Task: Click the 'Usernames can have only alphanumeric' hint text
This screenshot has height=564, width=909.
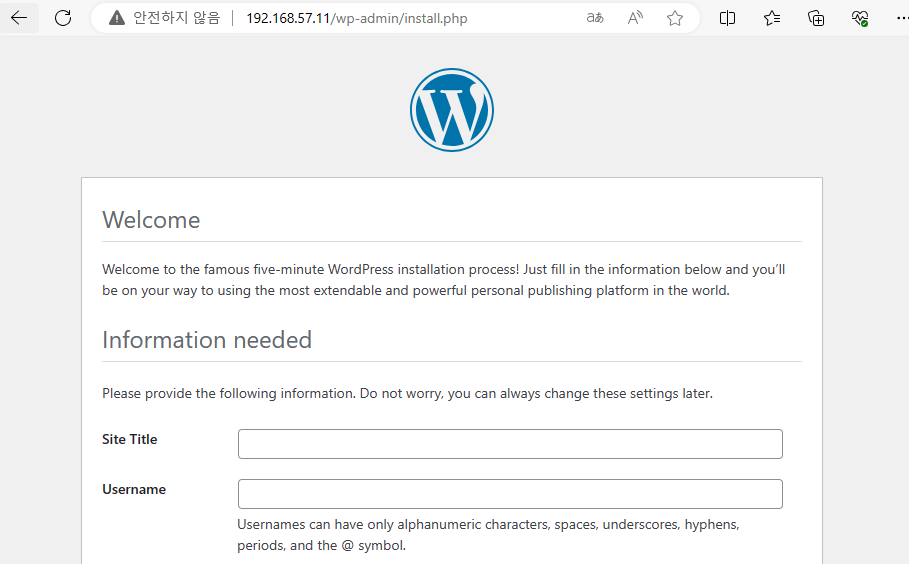Action: (x=488, y=534)
